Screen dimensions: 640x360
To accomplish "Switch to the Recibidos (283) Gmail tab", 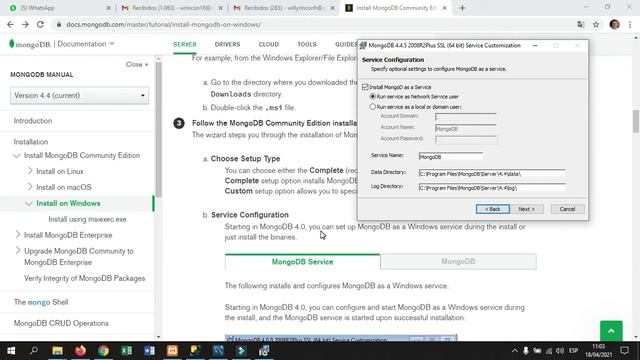I will pyautogui.click(x=284, y=8).
